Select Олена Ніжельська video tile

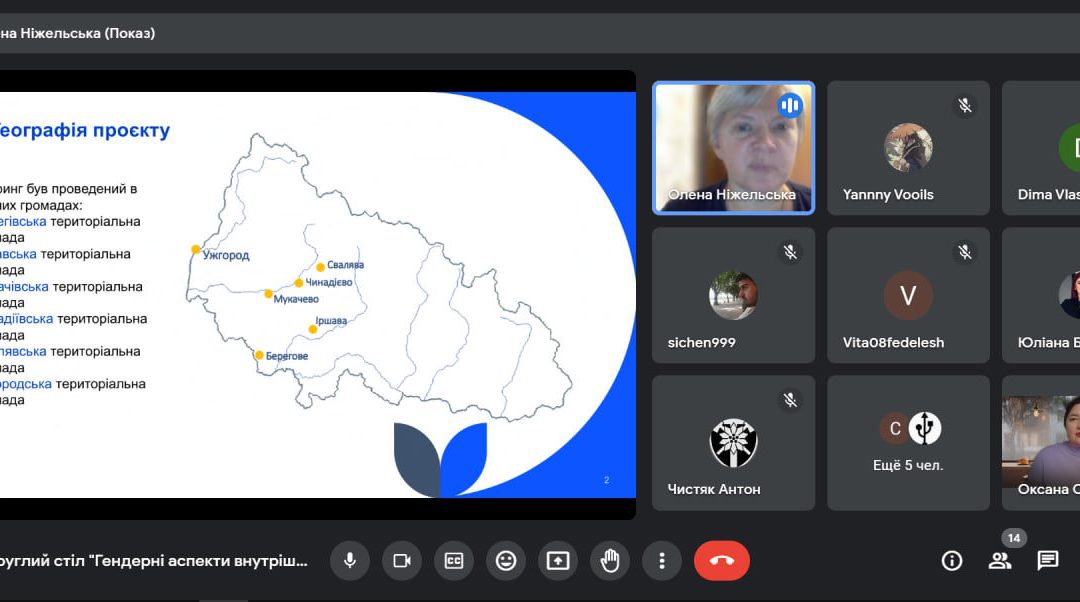tap(734, 148)
